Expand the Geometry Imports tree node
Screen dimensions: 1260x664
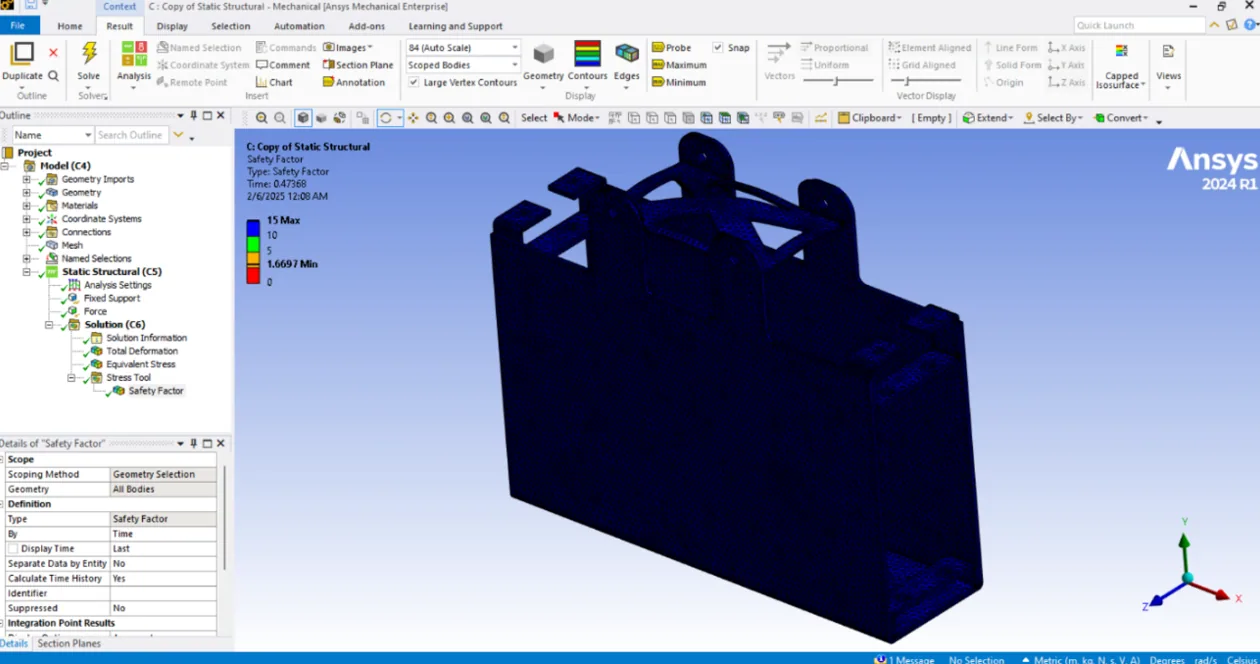click(27, 180)
